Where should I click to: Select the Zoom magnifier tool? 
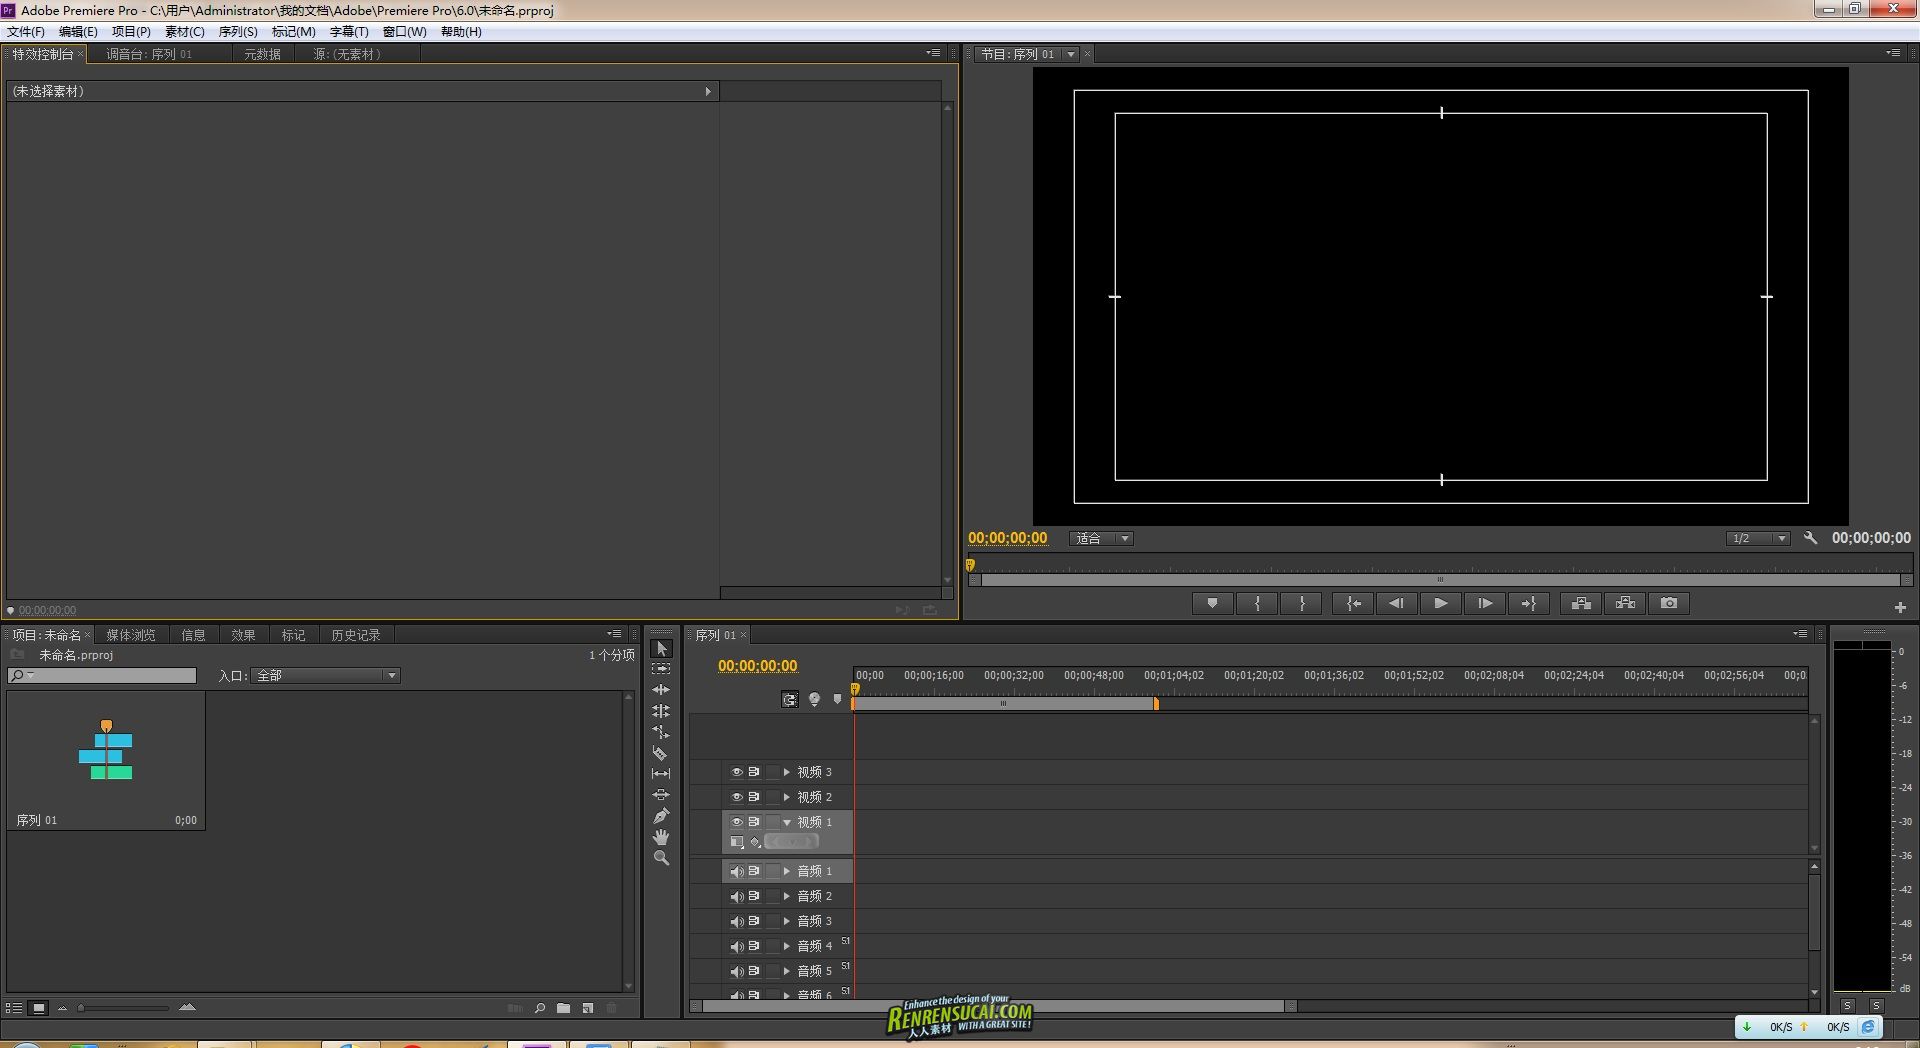click(661, 858)
